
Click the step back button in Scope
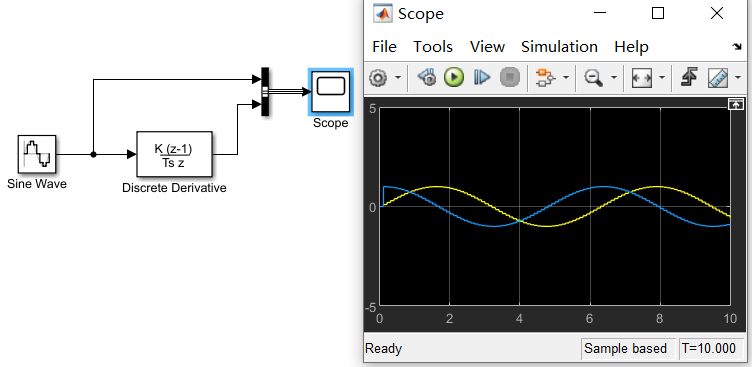point(426,77)
